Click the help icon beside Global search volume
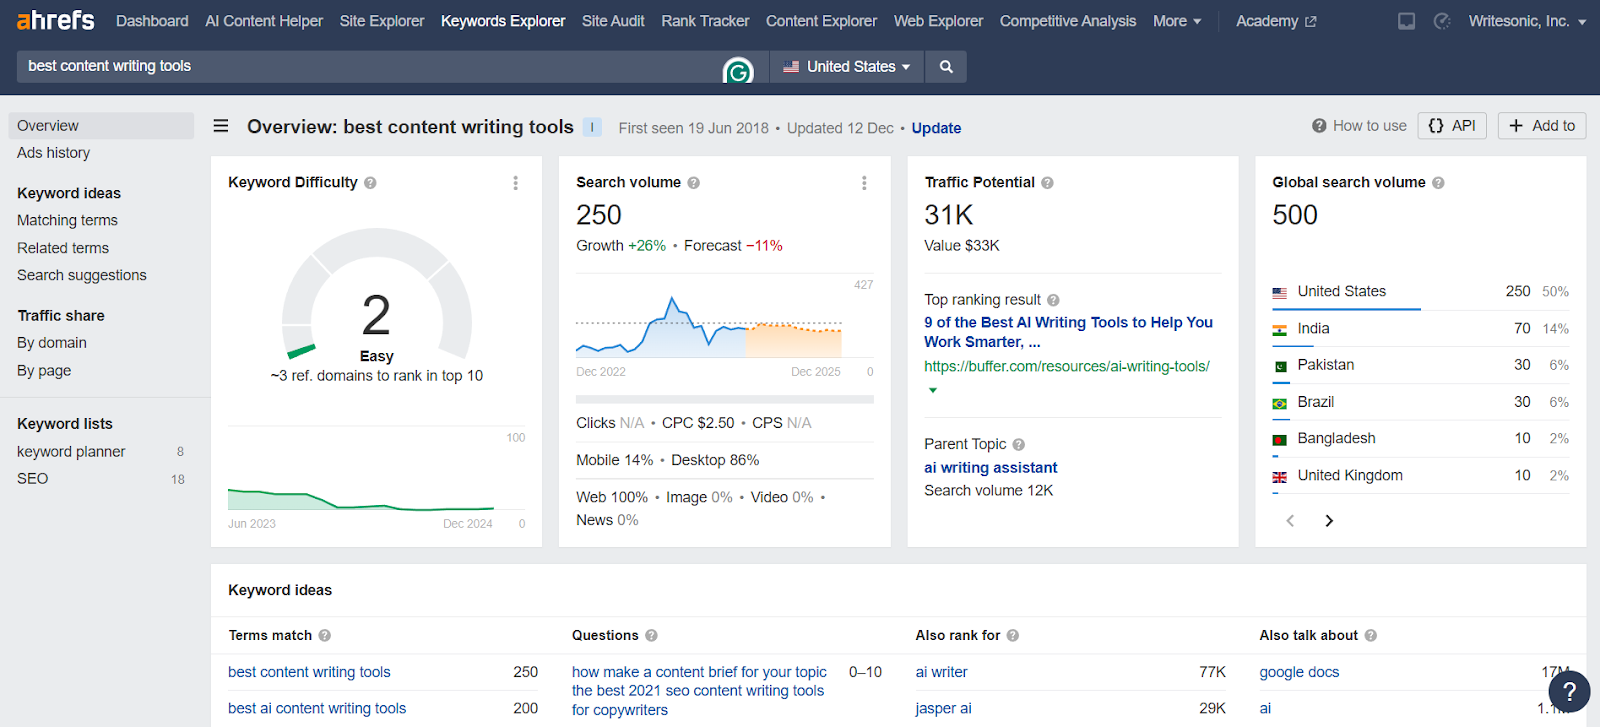The width and height of the screenshot is (1600, 727). 1438,183
